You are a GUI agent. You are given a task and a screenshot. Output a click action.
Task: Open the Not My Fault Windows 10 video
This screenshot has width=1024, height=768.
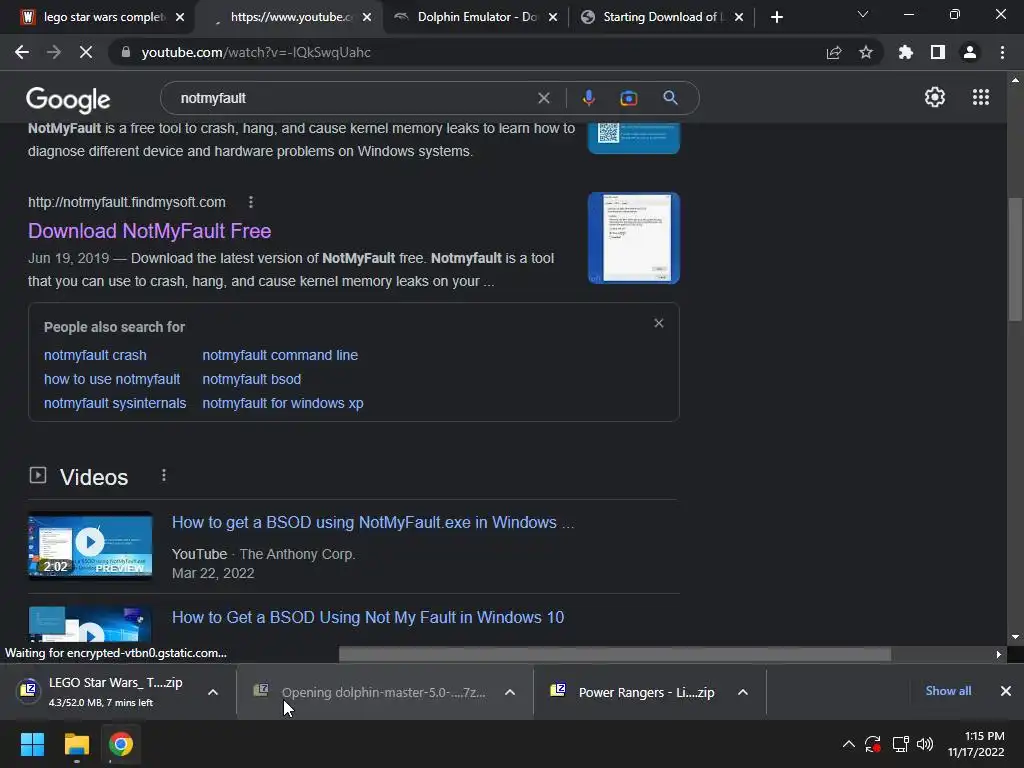click(x=368, y=618)
